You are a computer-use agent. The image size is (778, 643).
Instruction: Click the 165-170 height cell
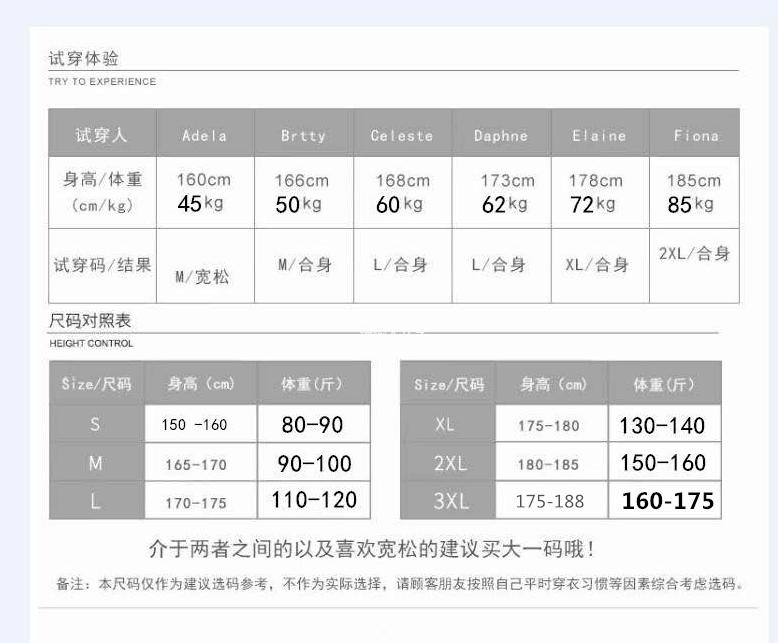tap(201, 462)
